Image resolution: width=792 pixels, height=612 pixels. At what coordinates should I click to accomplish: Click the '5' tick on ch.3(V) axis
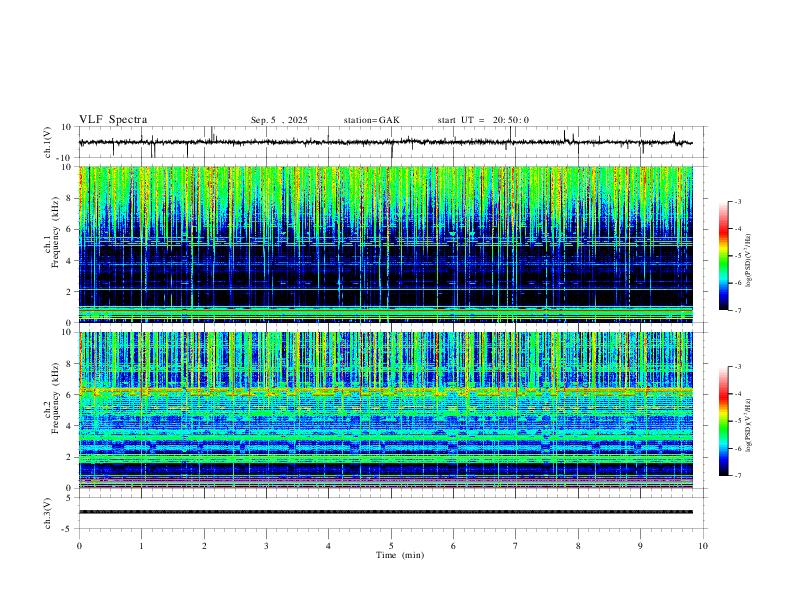[x=69, y=498]
